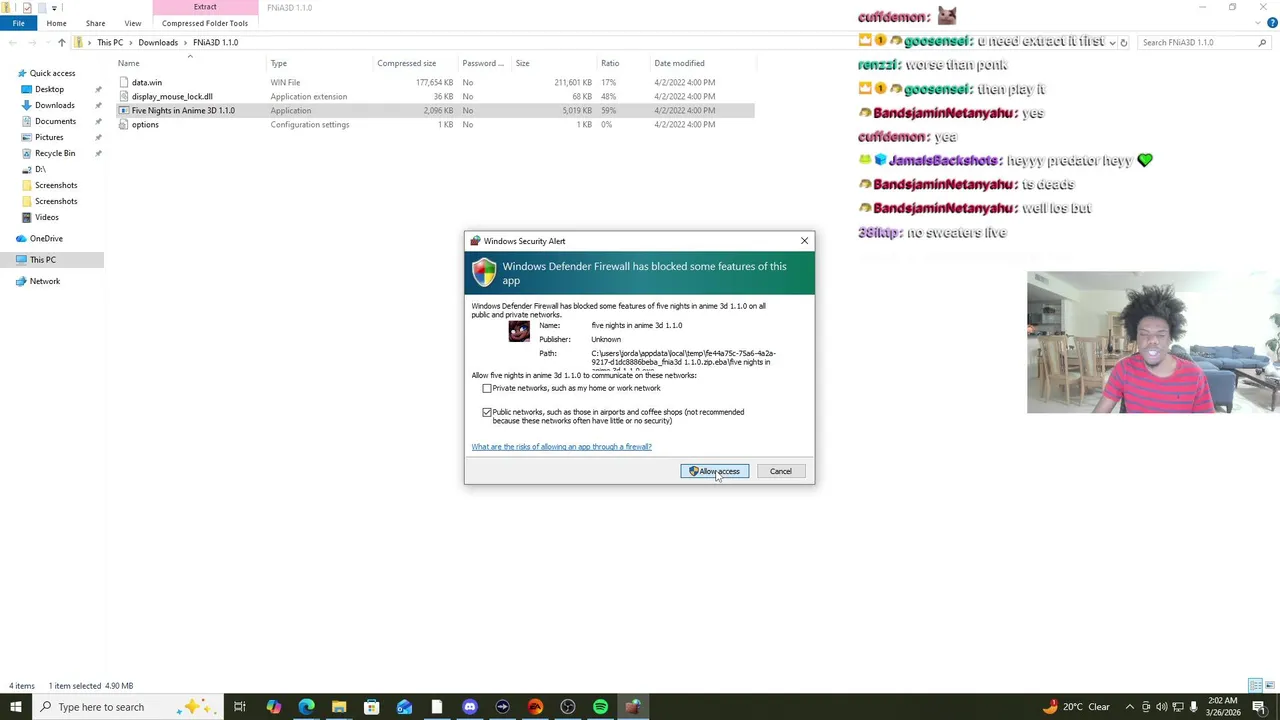The height and width of the screenshot is (720, 1280).
Task: Switch to the View ribbon tab
Action: 133,23
